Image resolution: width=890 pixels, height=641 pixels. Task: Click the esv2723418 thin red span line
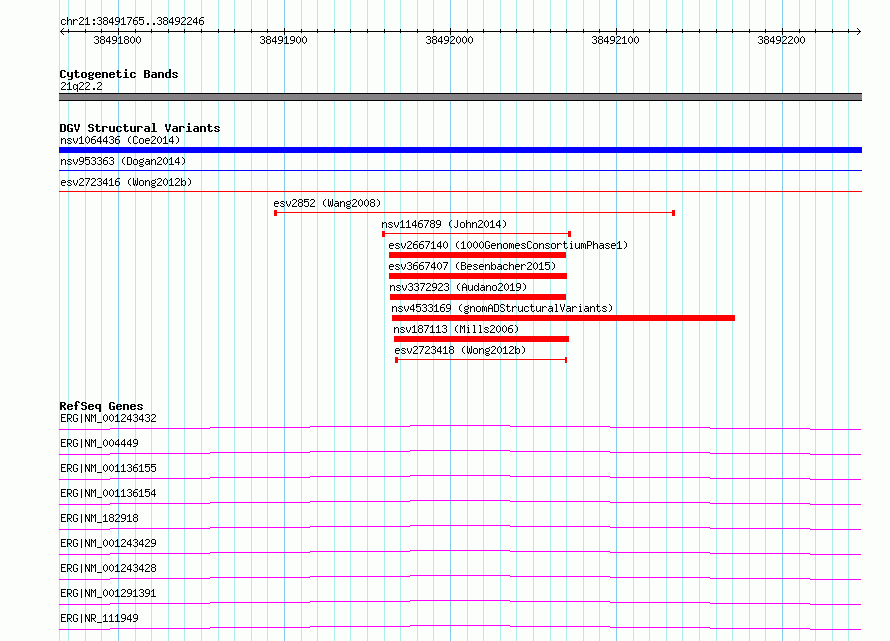481,360
